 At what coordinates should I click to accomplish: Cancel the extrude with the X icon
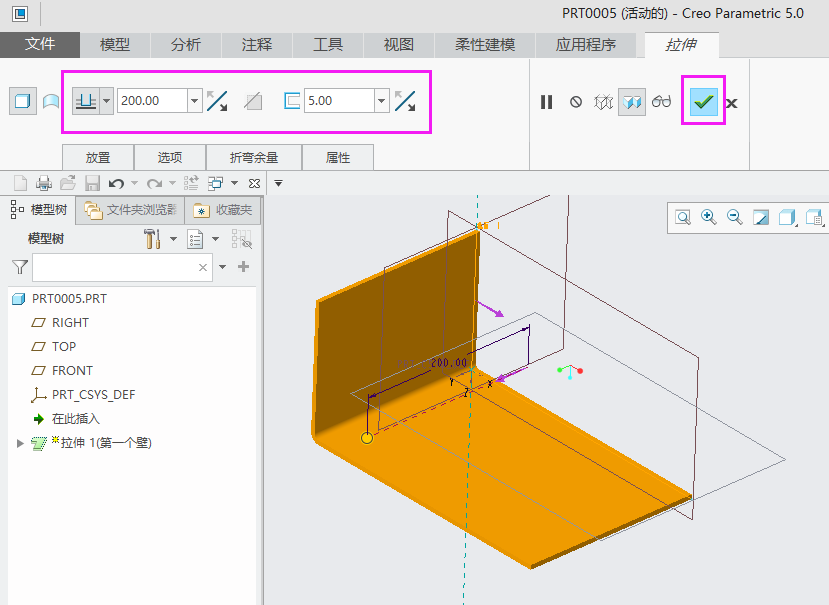pyautogui.click(x=732, y=102)
